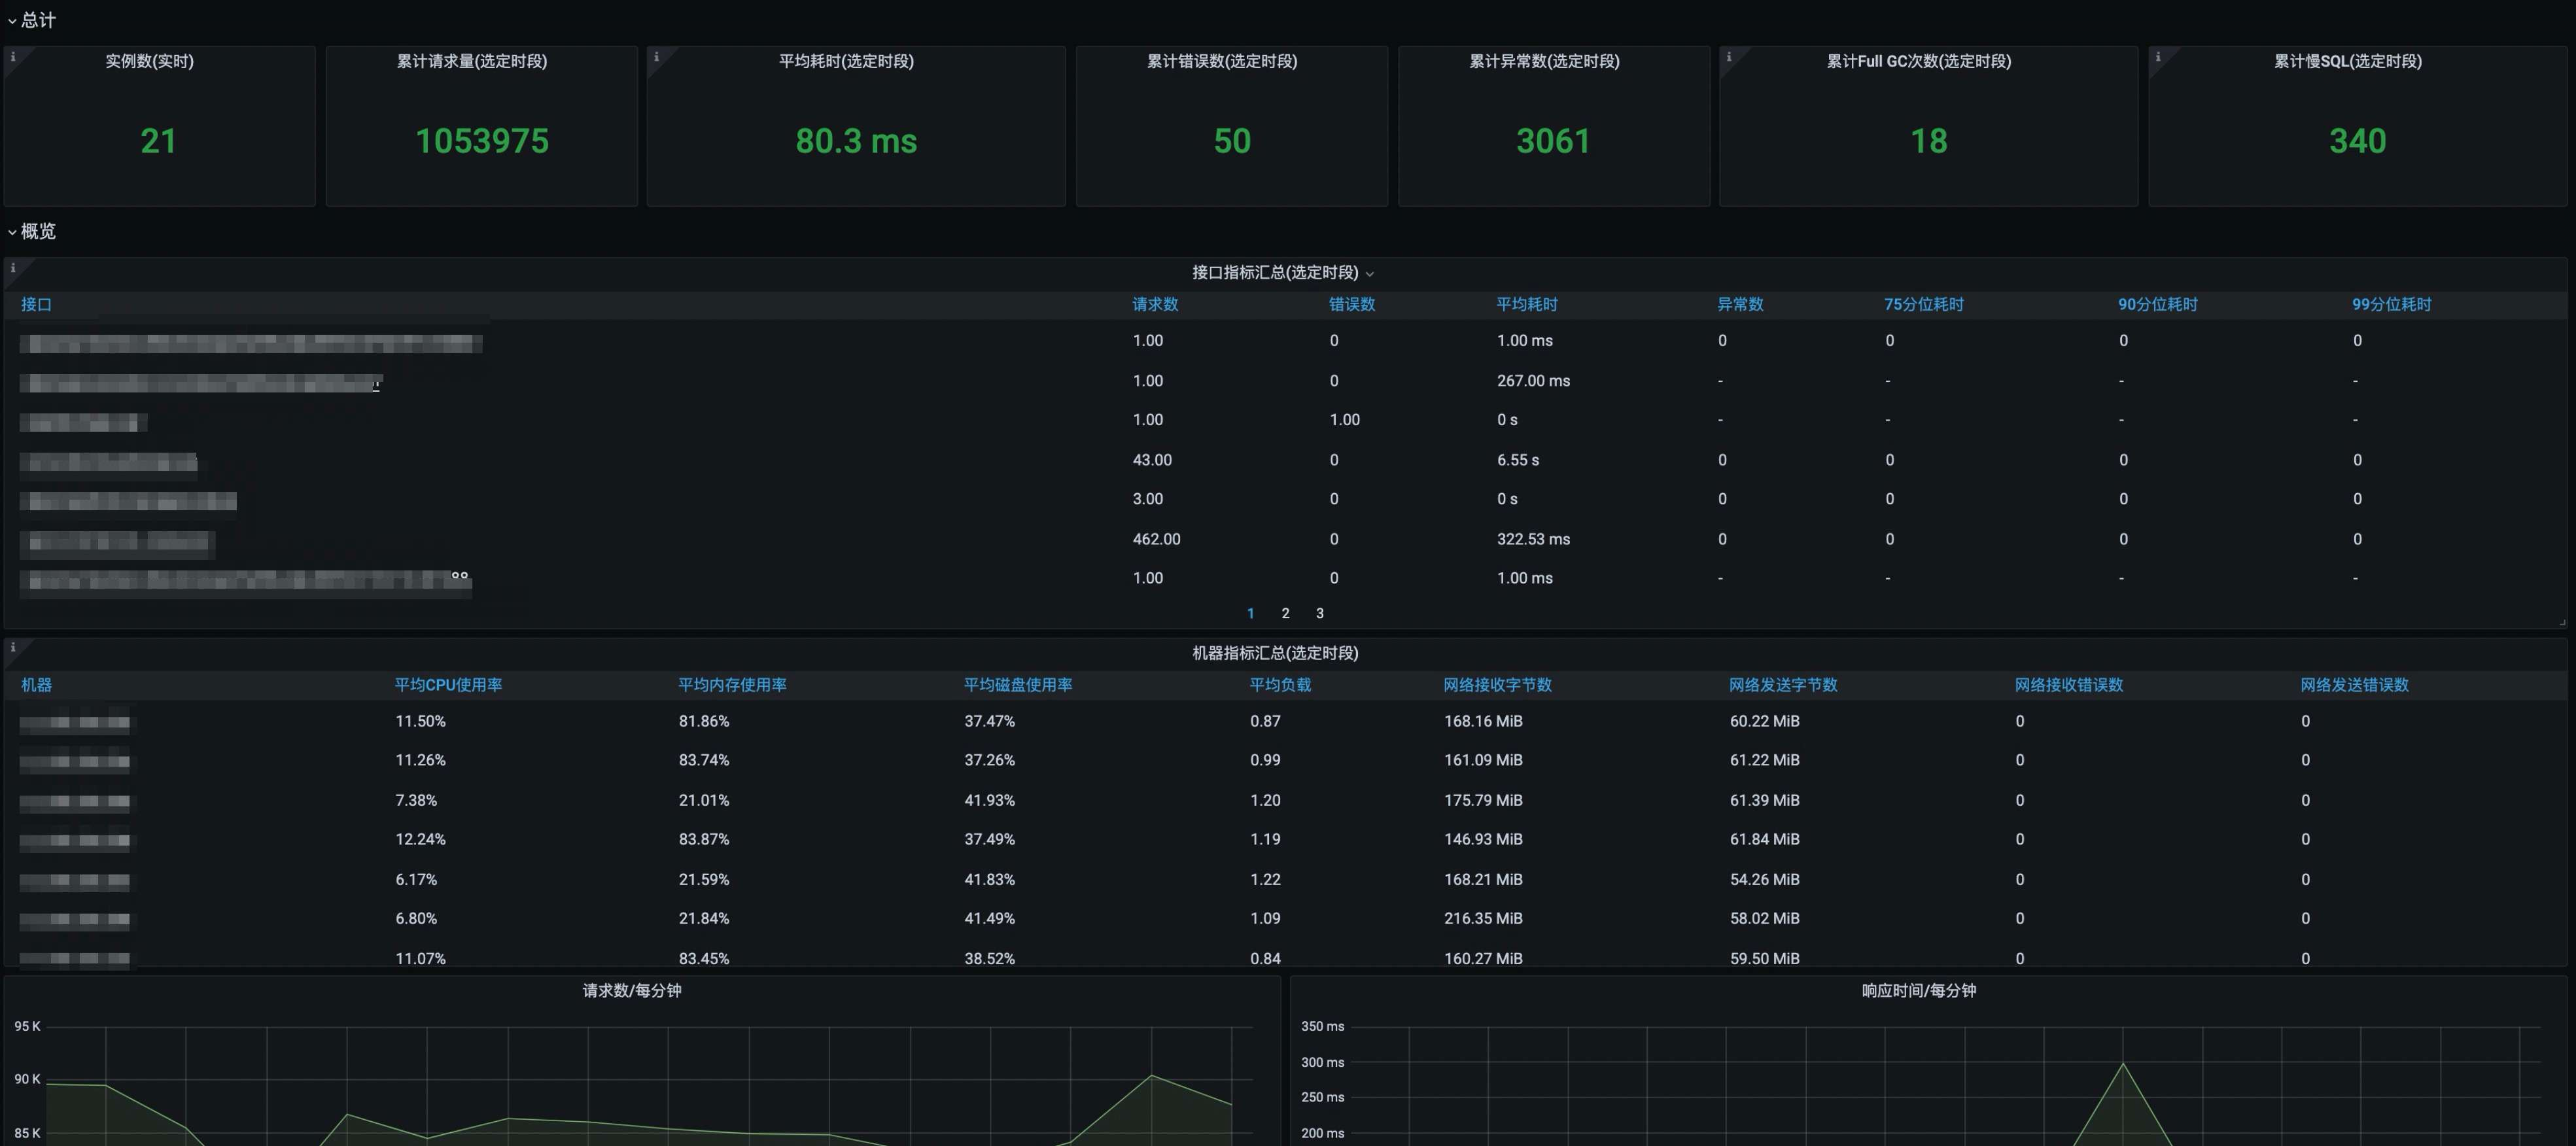
Task: Go to page 3 of interface table
Action: coord(1319,613)
